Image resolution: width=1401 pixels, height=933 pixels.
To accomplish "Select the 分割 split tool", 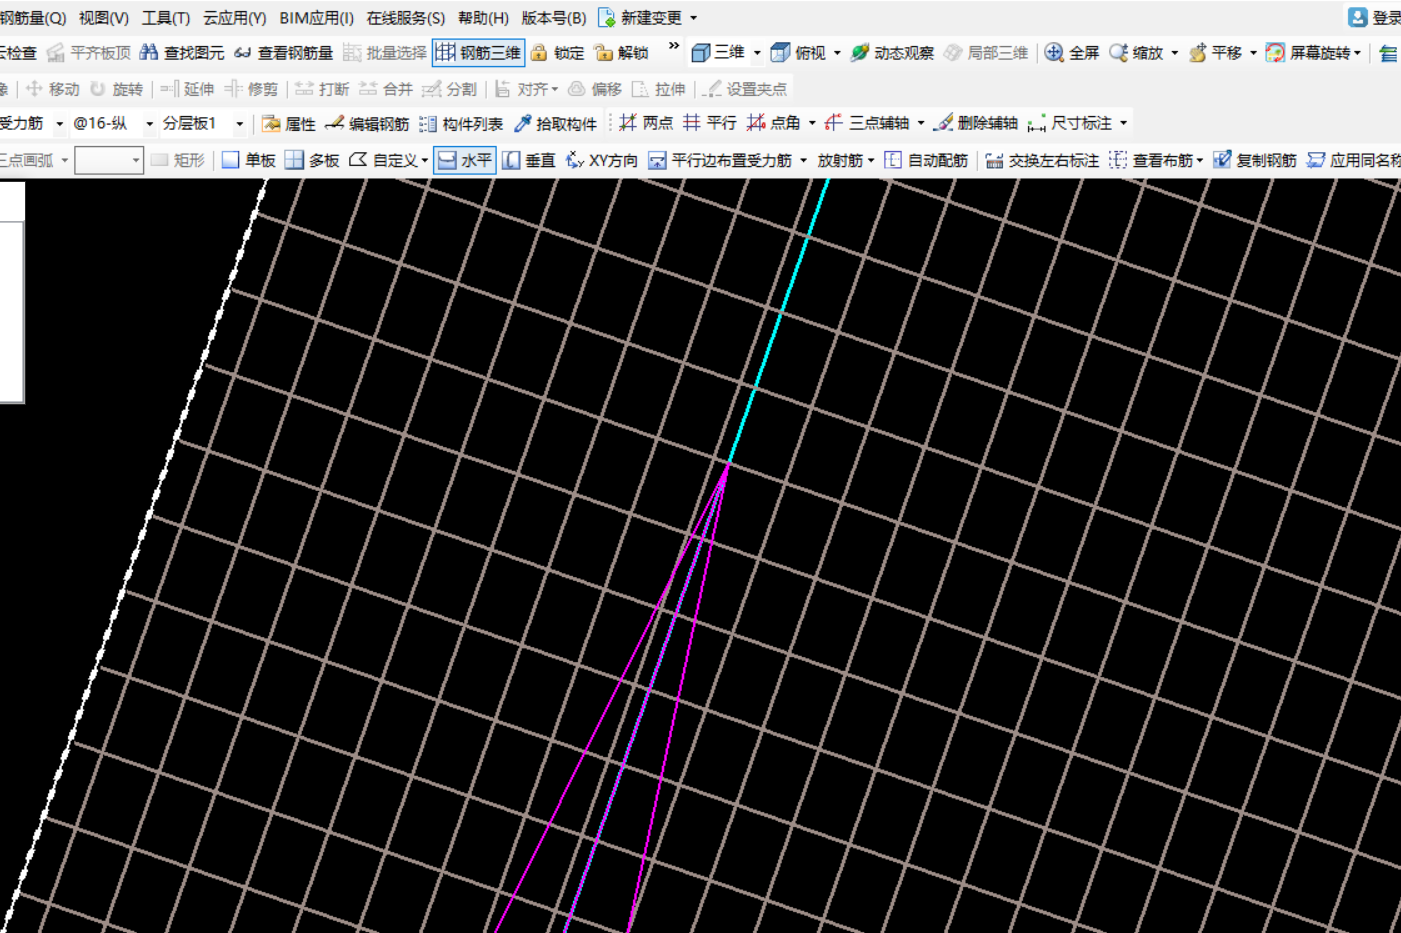I will [450, 89].
